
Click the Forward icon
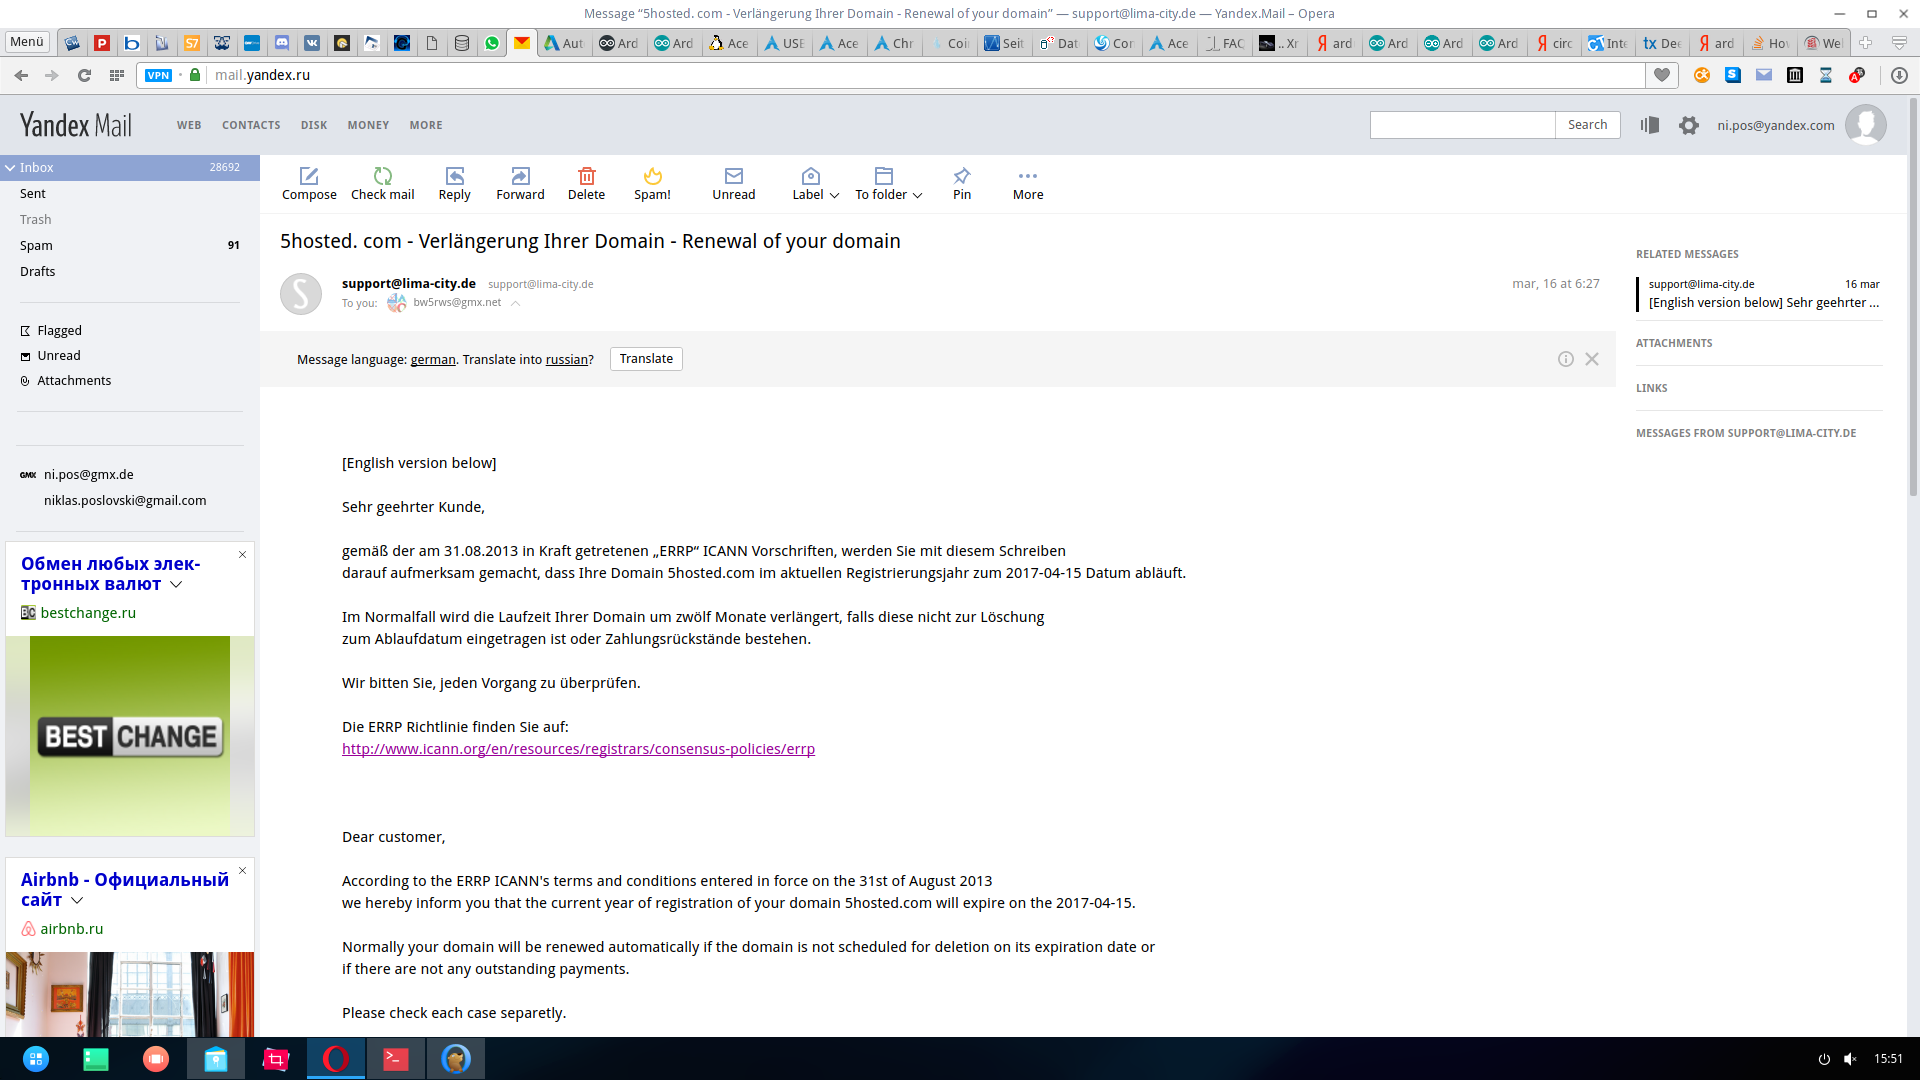tap(520, 176)
